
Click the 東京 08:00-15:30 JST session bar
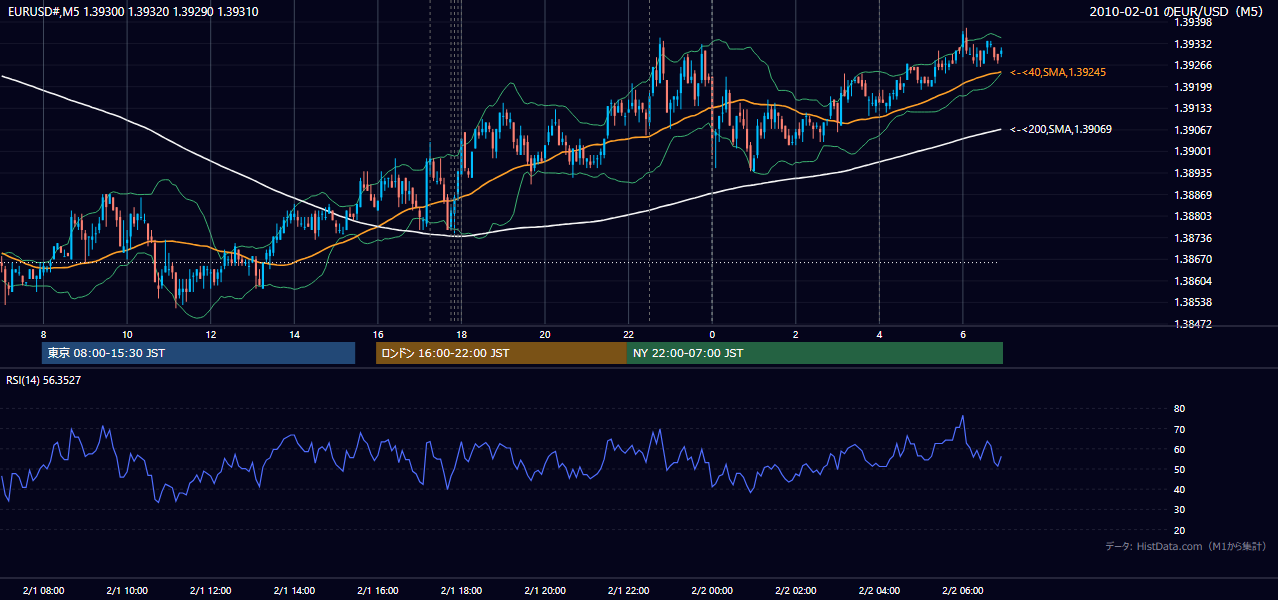coord(198,353)
